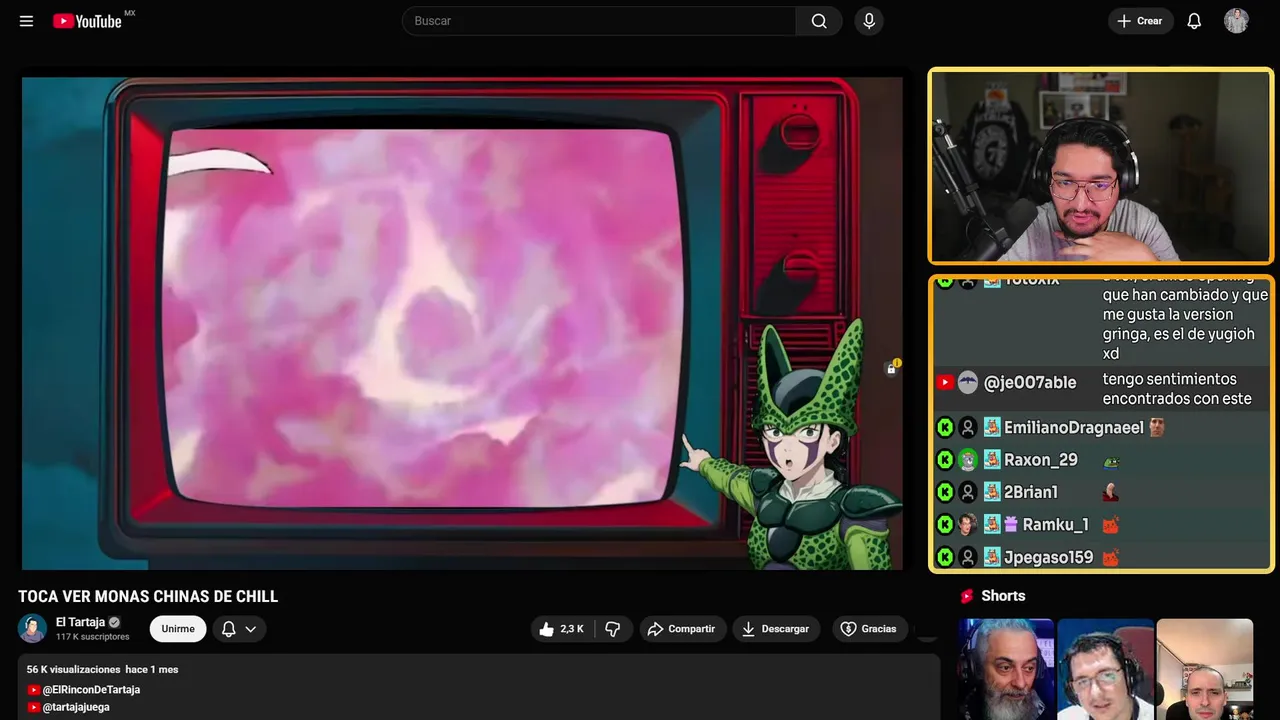Click Ramku_1 chat username
1280x720 pixels.
[x=1055, y=524]
